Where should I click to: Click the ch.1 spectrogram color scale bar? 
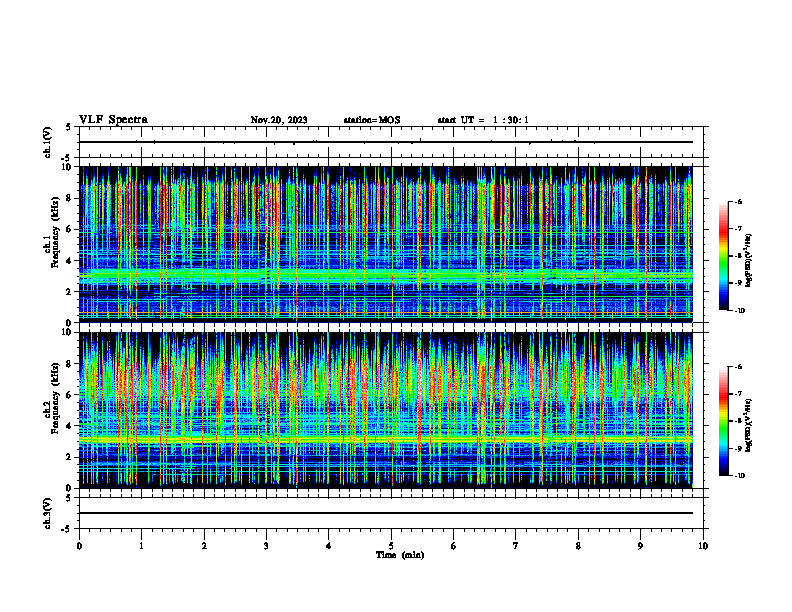(723, 256)
